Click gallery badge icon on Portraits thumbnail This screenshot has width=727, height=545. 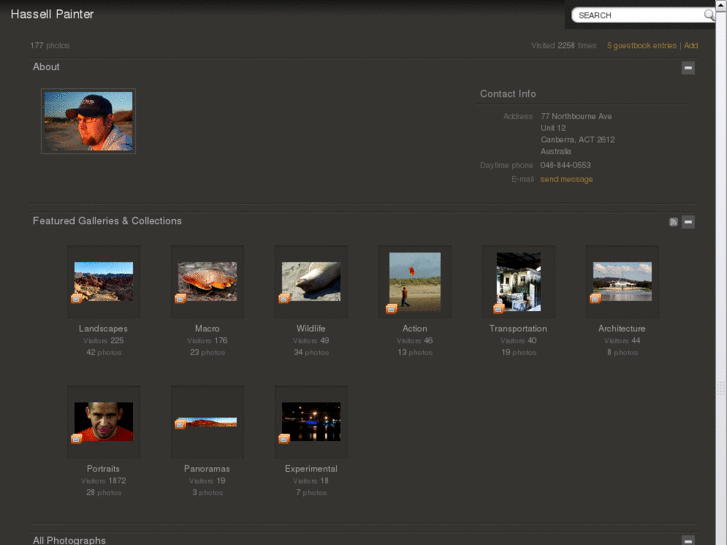coord(77,439)
